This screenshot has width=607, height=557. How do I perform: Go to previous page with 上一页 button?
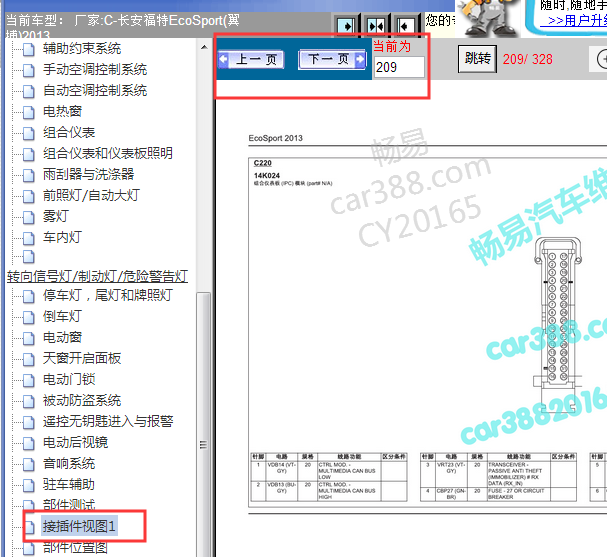point(251,60)
